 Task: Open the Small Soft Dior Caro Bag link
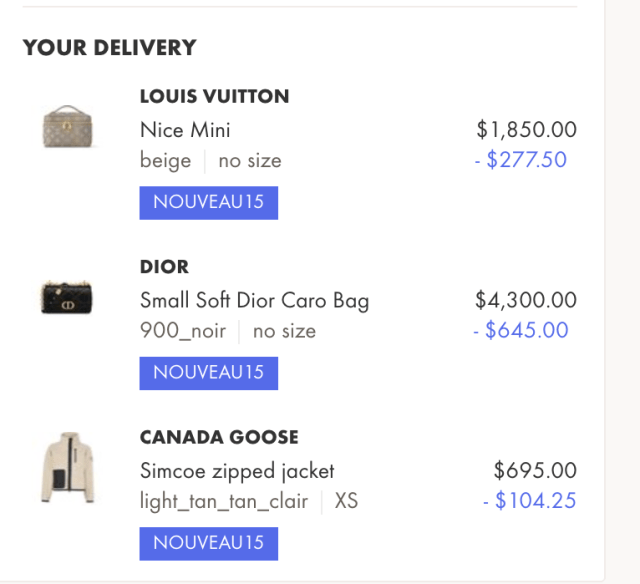[254, 300]
